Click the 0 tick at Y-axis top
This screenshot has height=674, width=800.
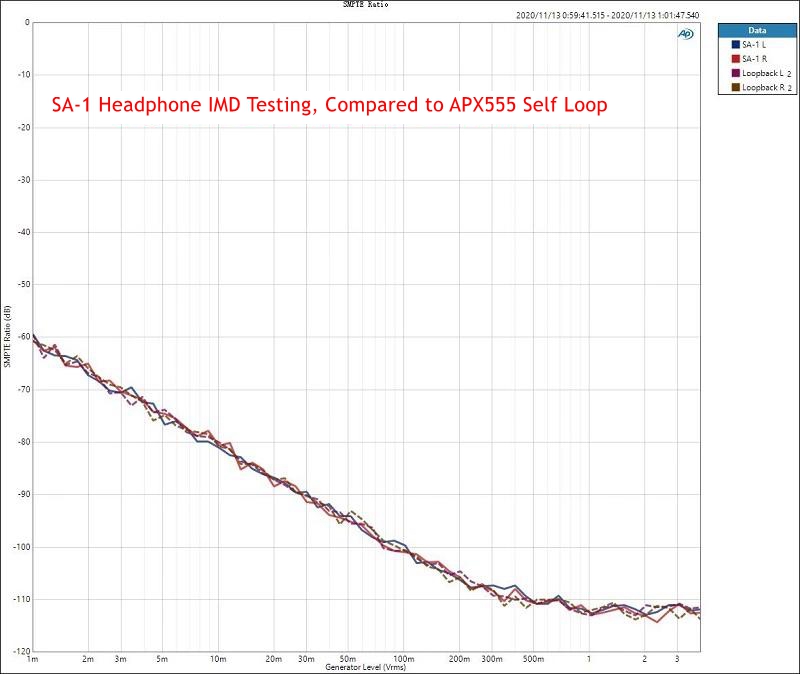(x=26, y=22)
